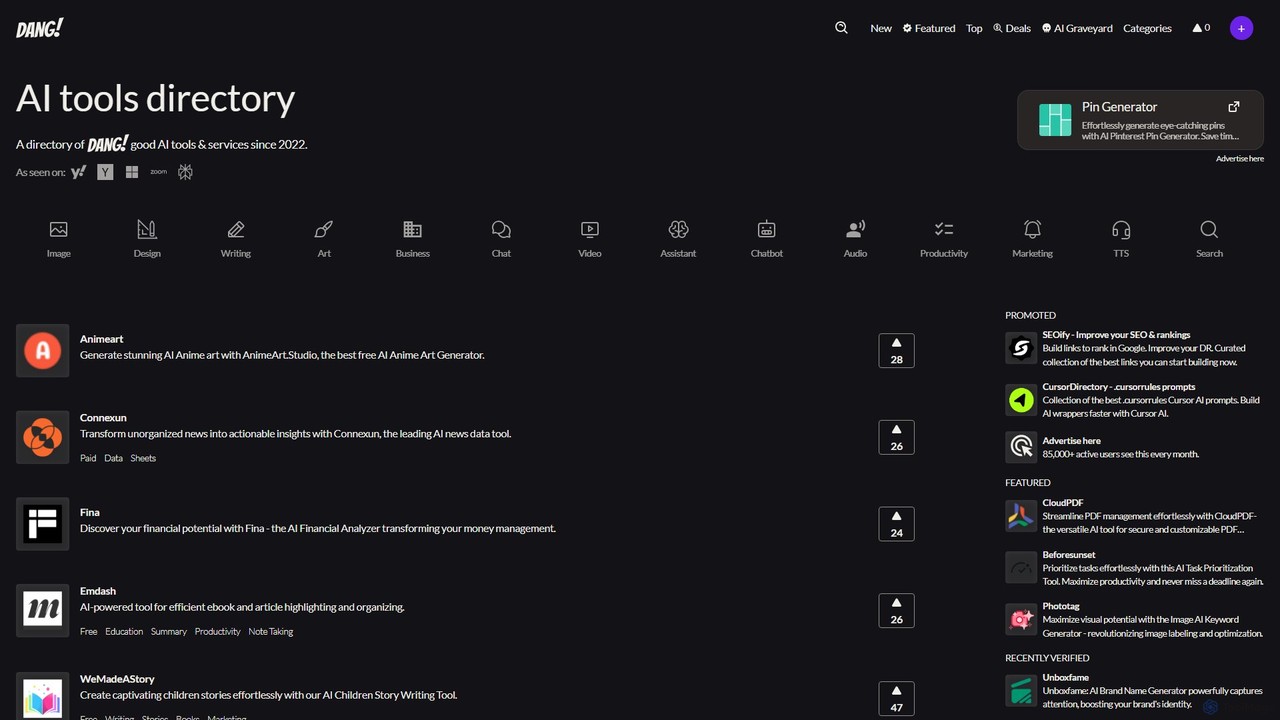1280x720 pixels.
Task: Upvote Connexun with 26 votes
Action: pyautogui.click(x=896, y=438)
